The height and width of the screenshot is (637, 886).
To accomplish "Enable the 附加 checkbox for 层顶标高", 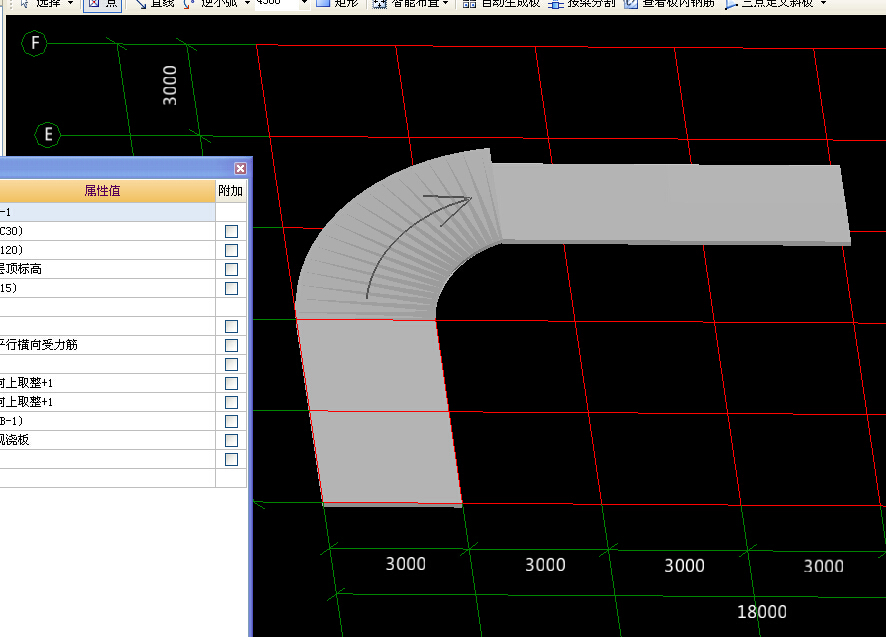I will pos(231,269).
